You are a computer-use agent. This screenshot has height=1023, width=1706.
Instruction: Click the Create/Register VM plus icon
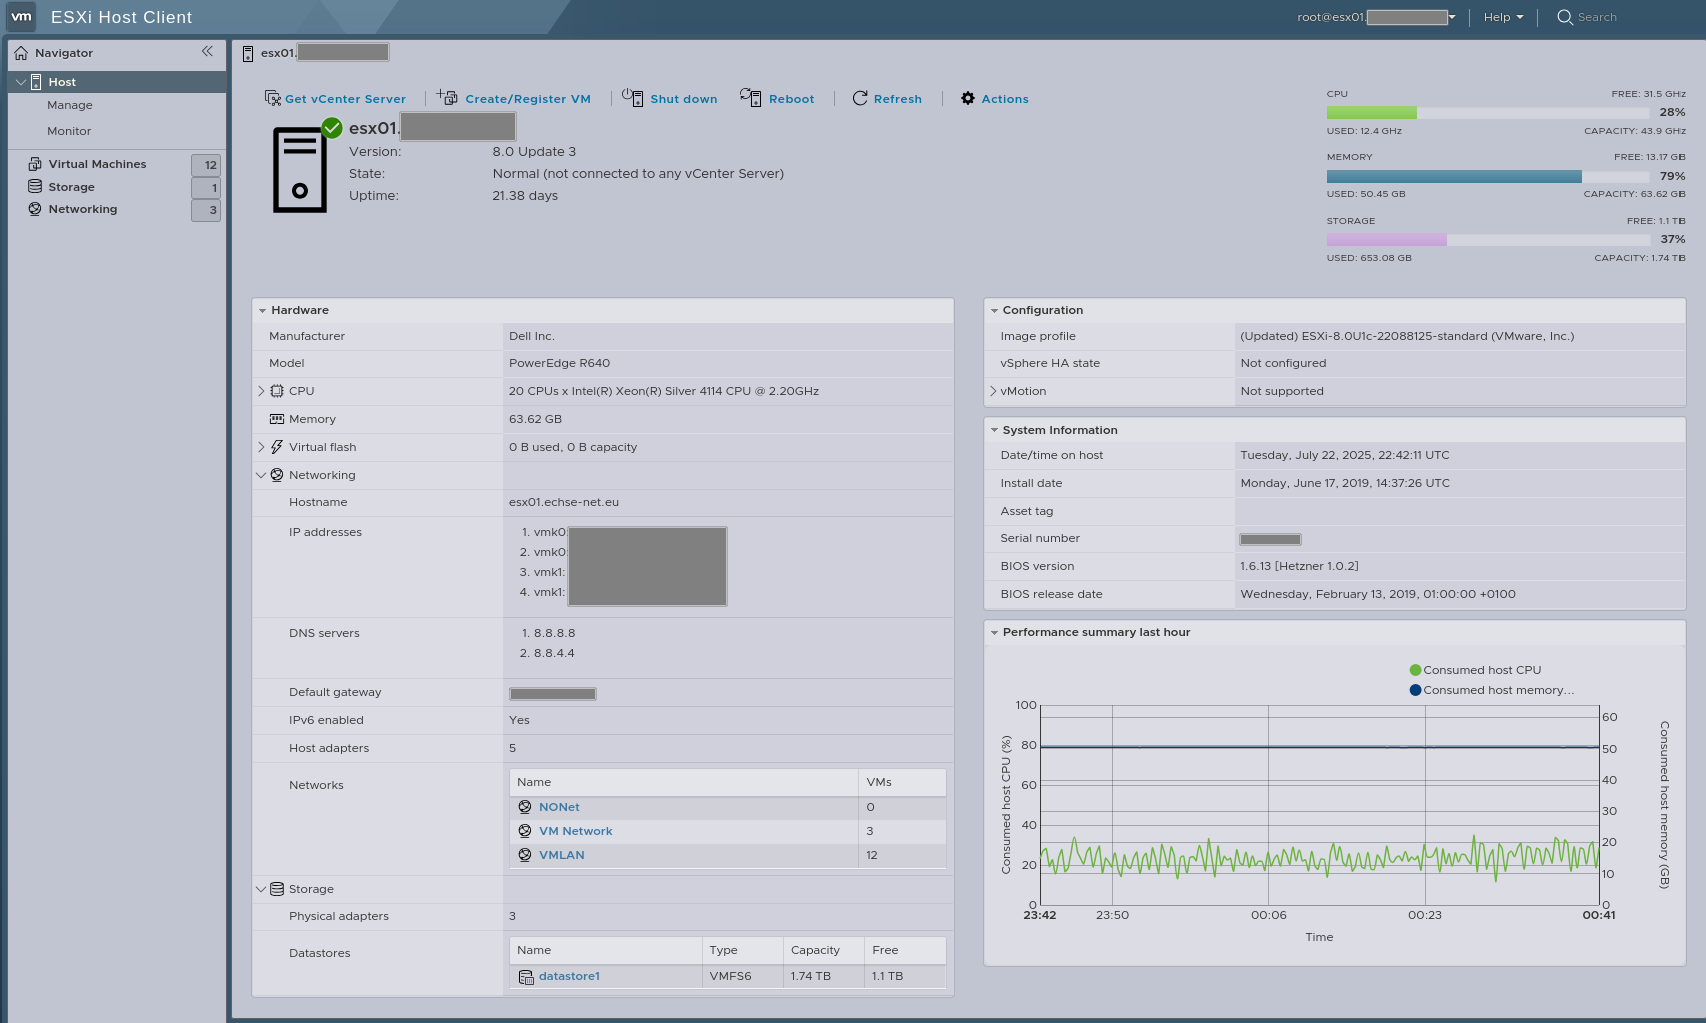coord(447,97)
